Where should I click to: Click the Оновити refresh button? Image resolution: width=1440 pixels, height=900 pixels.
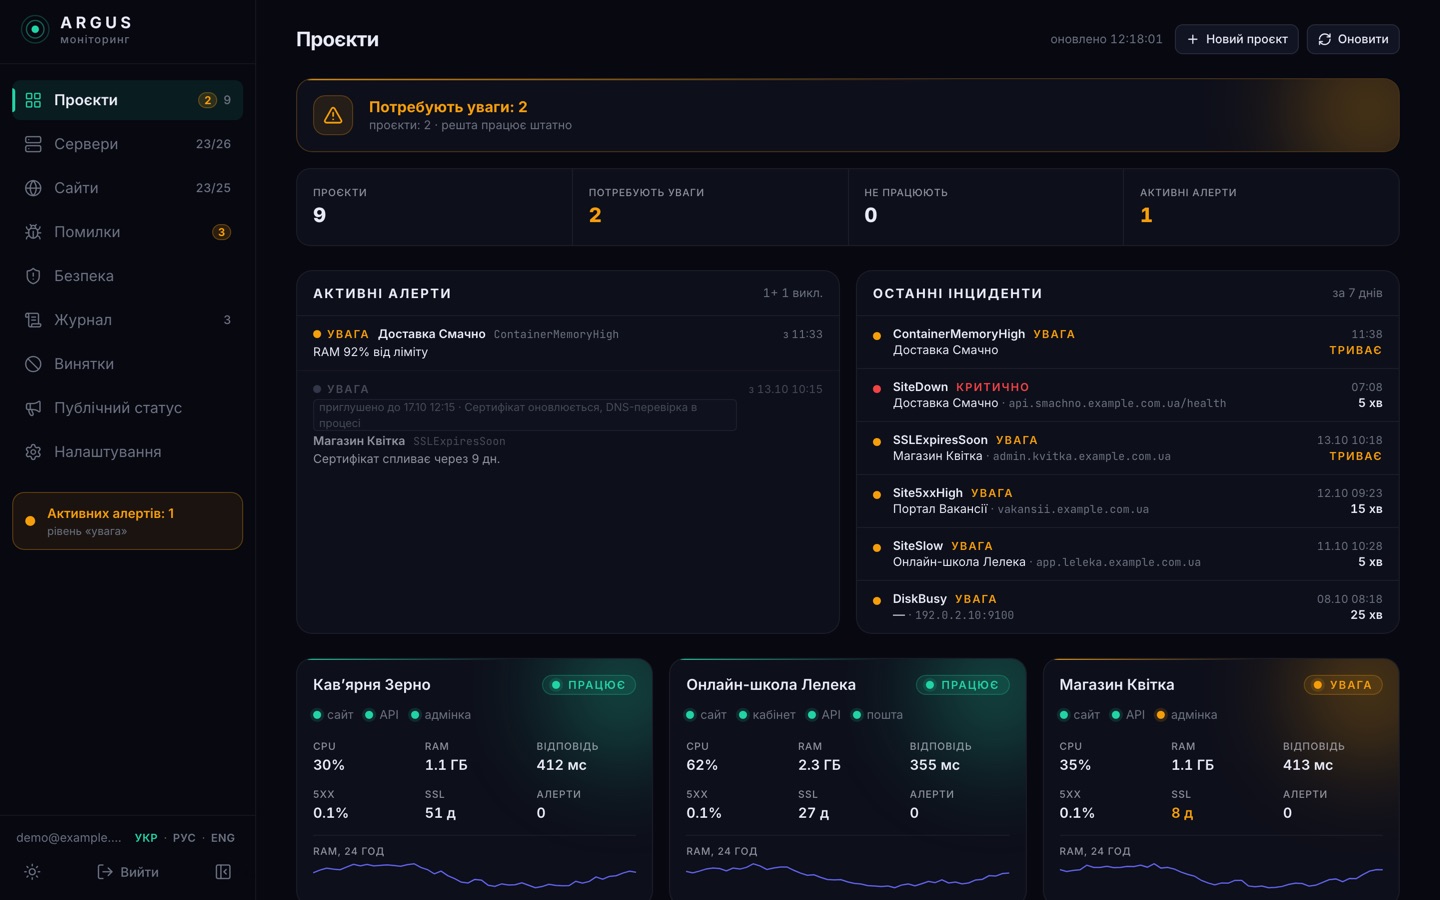click(1353, 39)
